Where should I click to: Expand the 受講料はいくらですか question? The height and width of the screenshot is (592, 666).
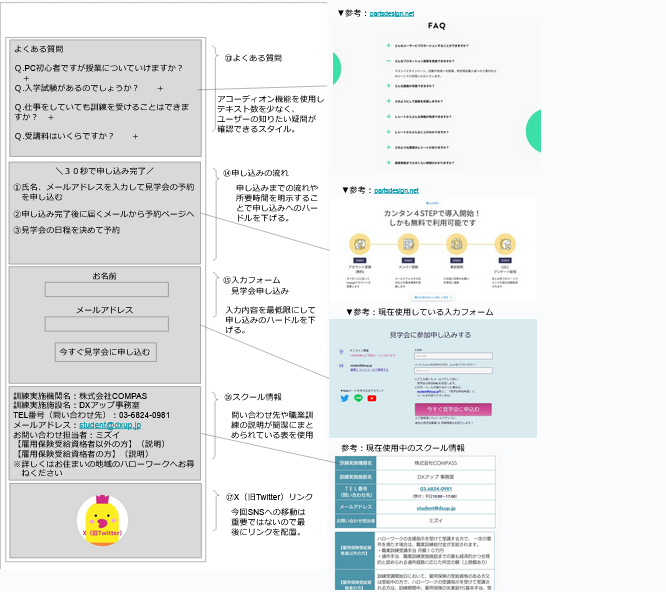click(133, 135)
